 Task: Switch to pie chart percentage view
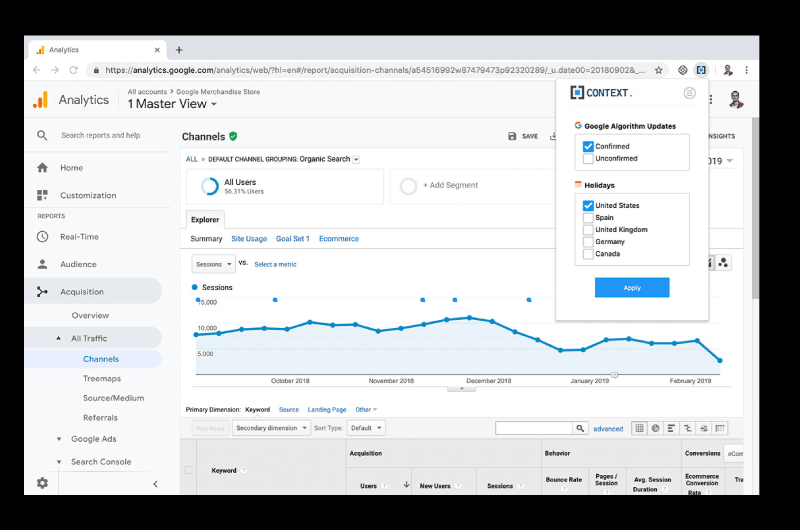click(656, 428)
